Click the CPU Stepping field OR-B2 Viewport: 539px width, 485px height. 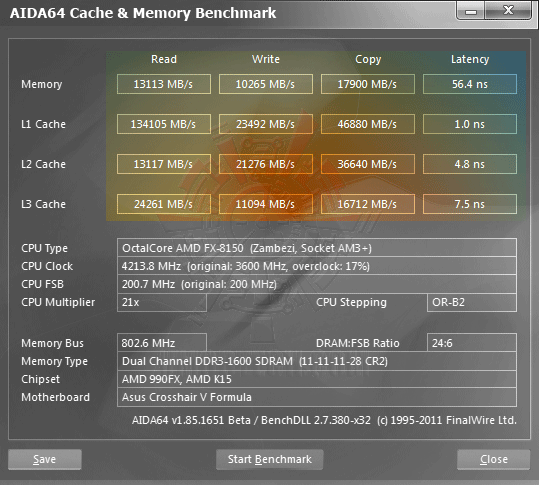[x=472, y=302]
